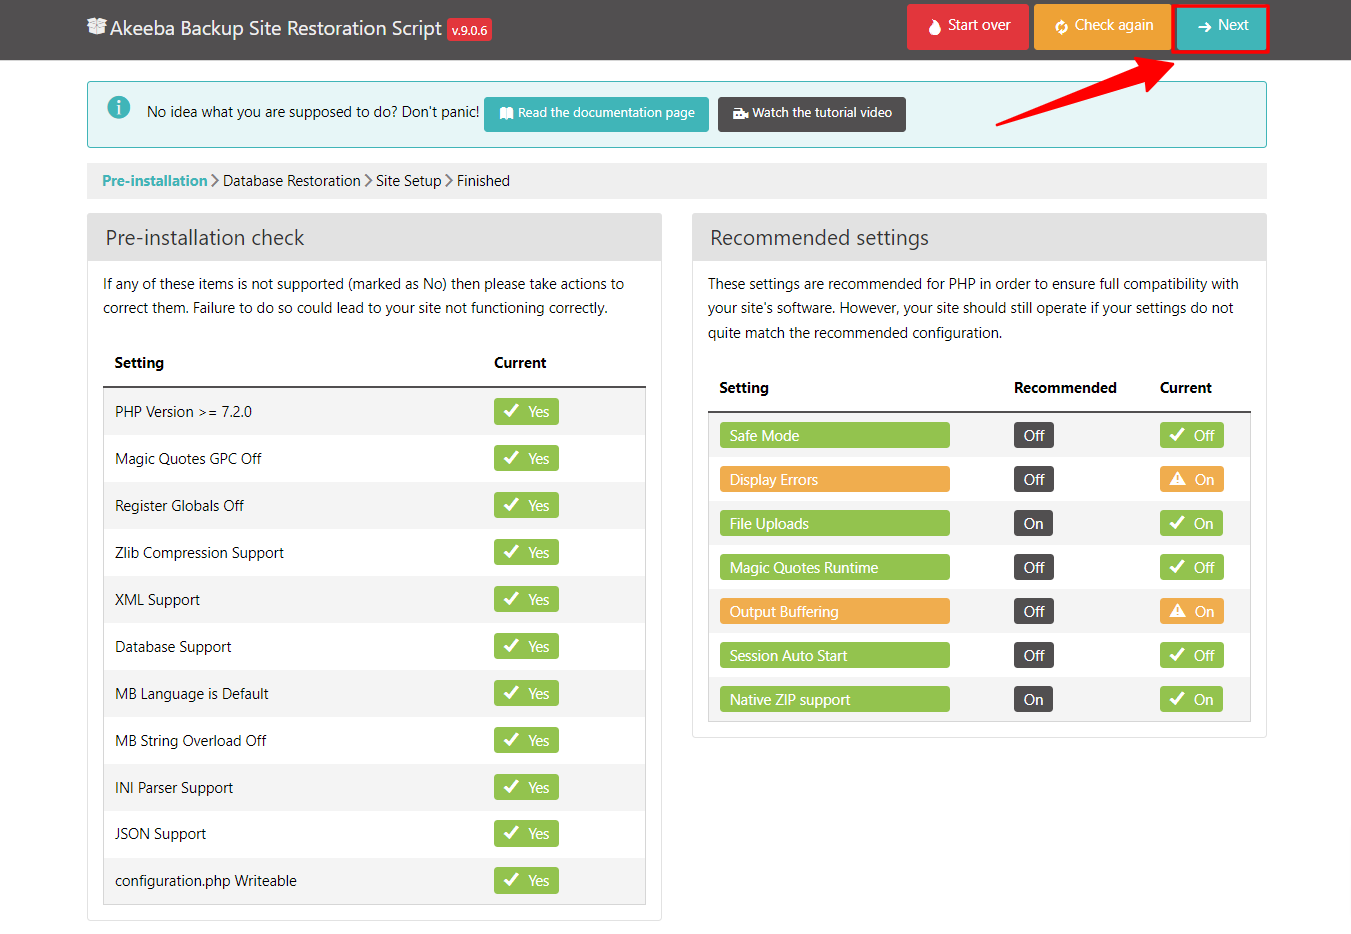The width and height of the screenshot is (1351, 934).
Task: Click Native ZIP support current On badge
Action: (1191, 699)
